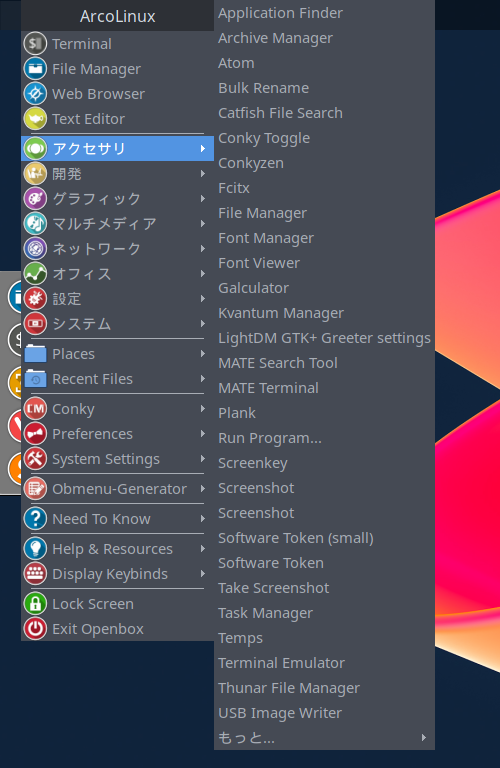Click the File Manager icon in ArcoLinux menu
Screen dimensions: 500x768
click(x=35, y=69)
